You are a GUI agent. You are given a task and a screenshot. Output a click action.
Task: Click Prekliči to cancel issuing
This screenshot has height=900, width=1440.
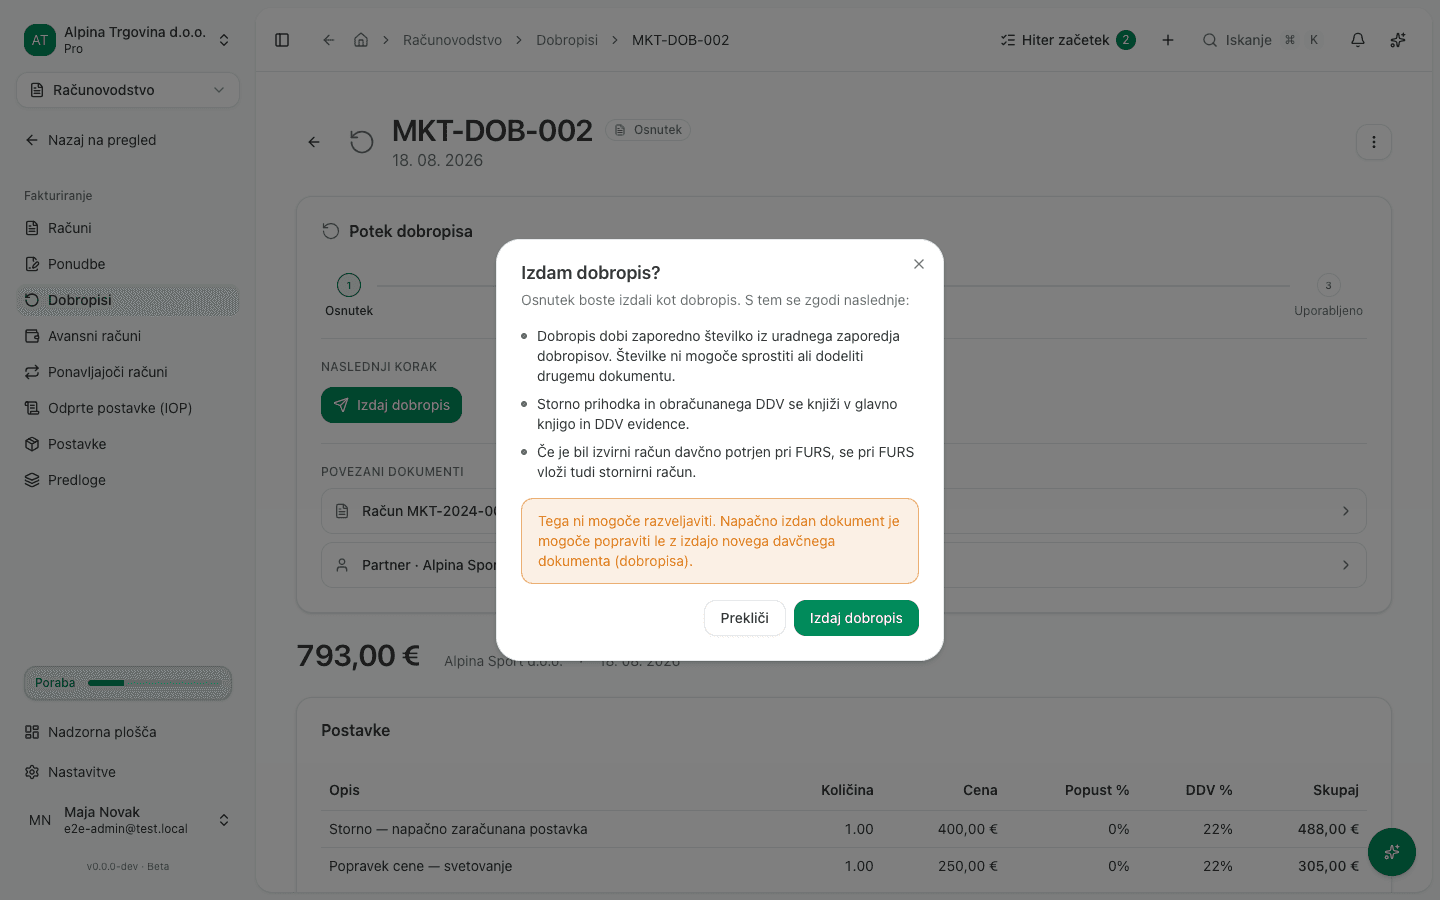click(x=744, y=618)
